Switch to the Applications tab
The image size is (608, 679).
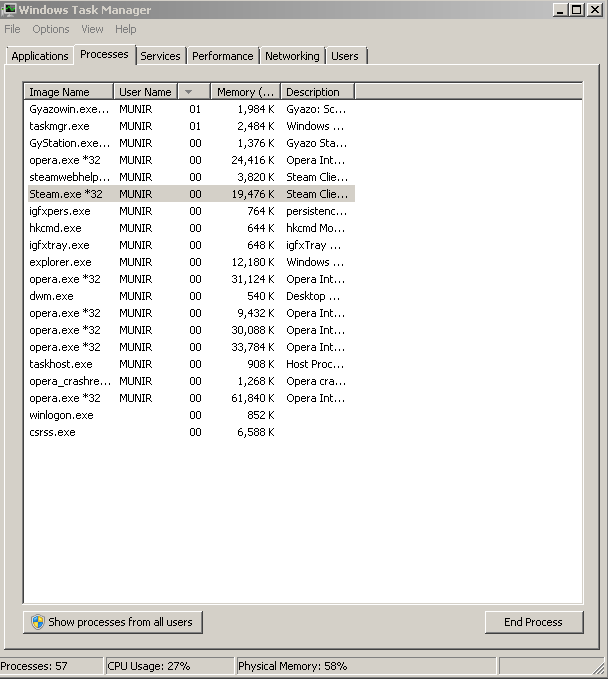click(40, 56)
